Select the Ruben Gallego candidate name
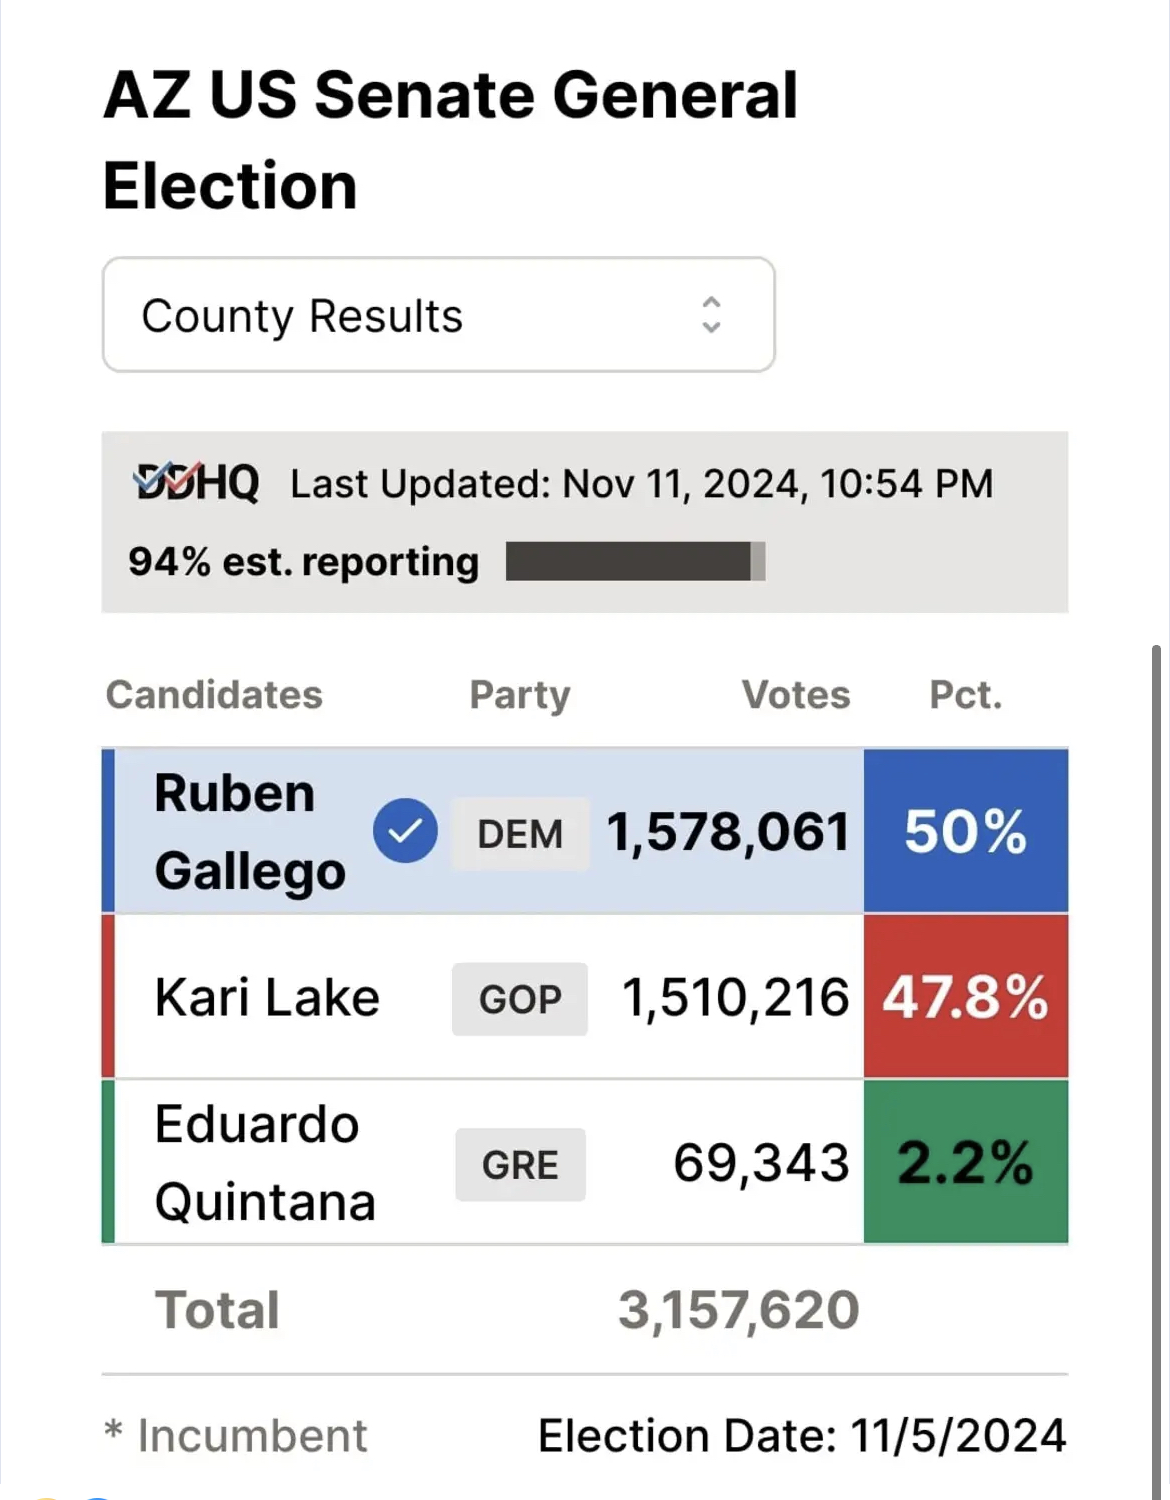1170x1500 pixels. click(250, 831)
